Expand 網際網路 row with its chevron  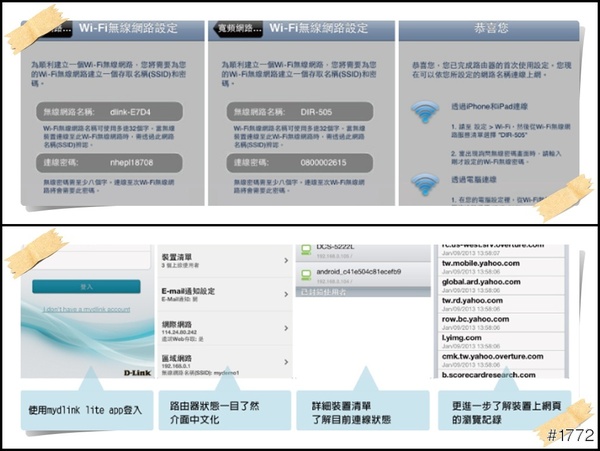pyautogui.click(x=286, y=328)
